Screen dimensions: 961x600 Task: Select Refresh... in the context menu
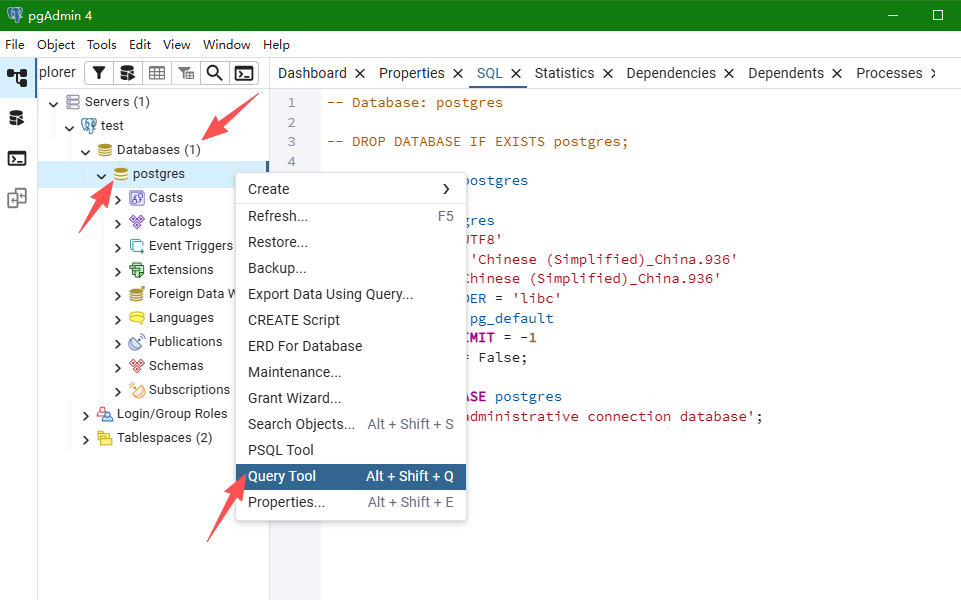click(x=351, y=216)
